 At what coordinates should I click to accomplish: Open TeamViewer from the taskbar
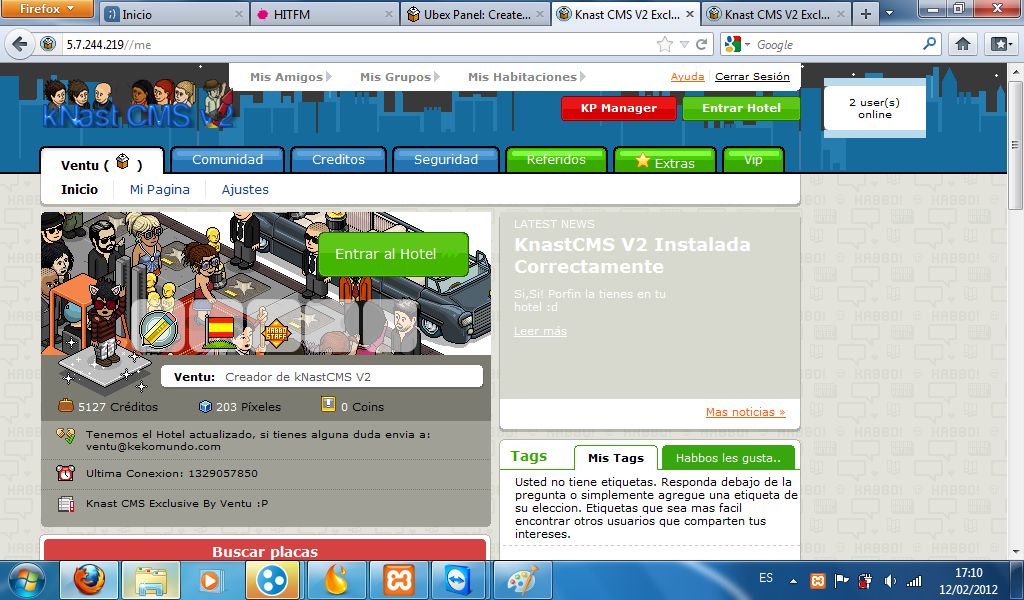pos(456,580)
